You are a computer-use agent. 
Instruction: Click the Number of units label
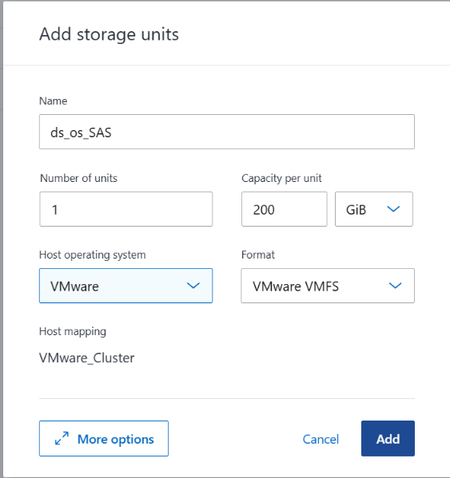pyautogui.click(x=79, y=178)
